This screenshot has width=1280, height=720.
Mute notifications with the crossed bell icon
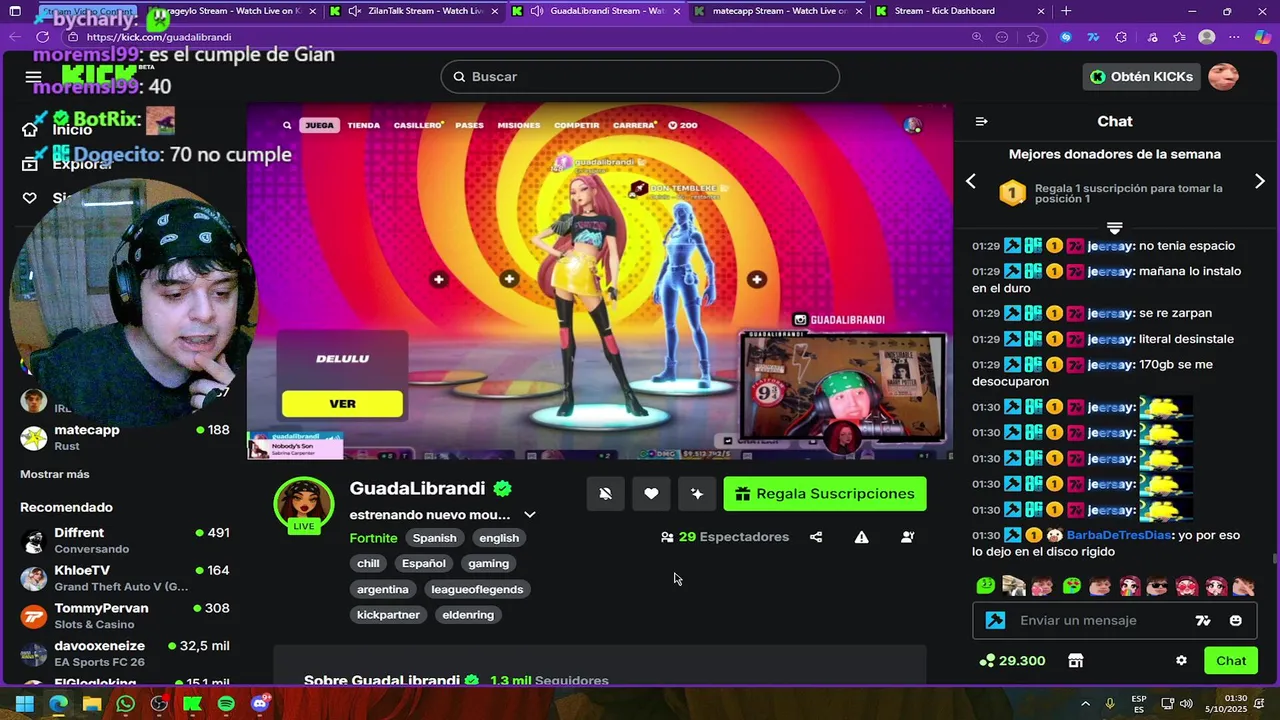click(x=605, y=494)
